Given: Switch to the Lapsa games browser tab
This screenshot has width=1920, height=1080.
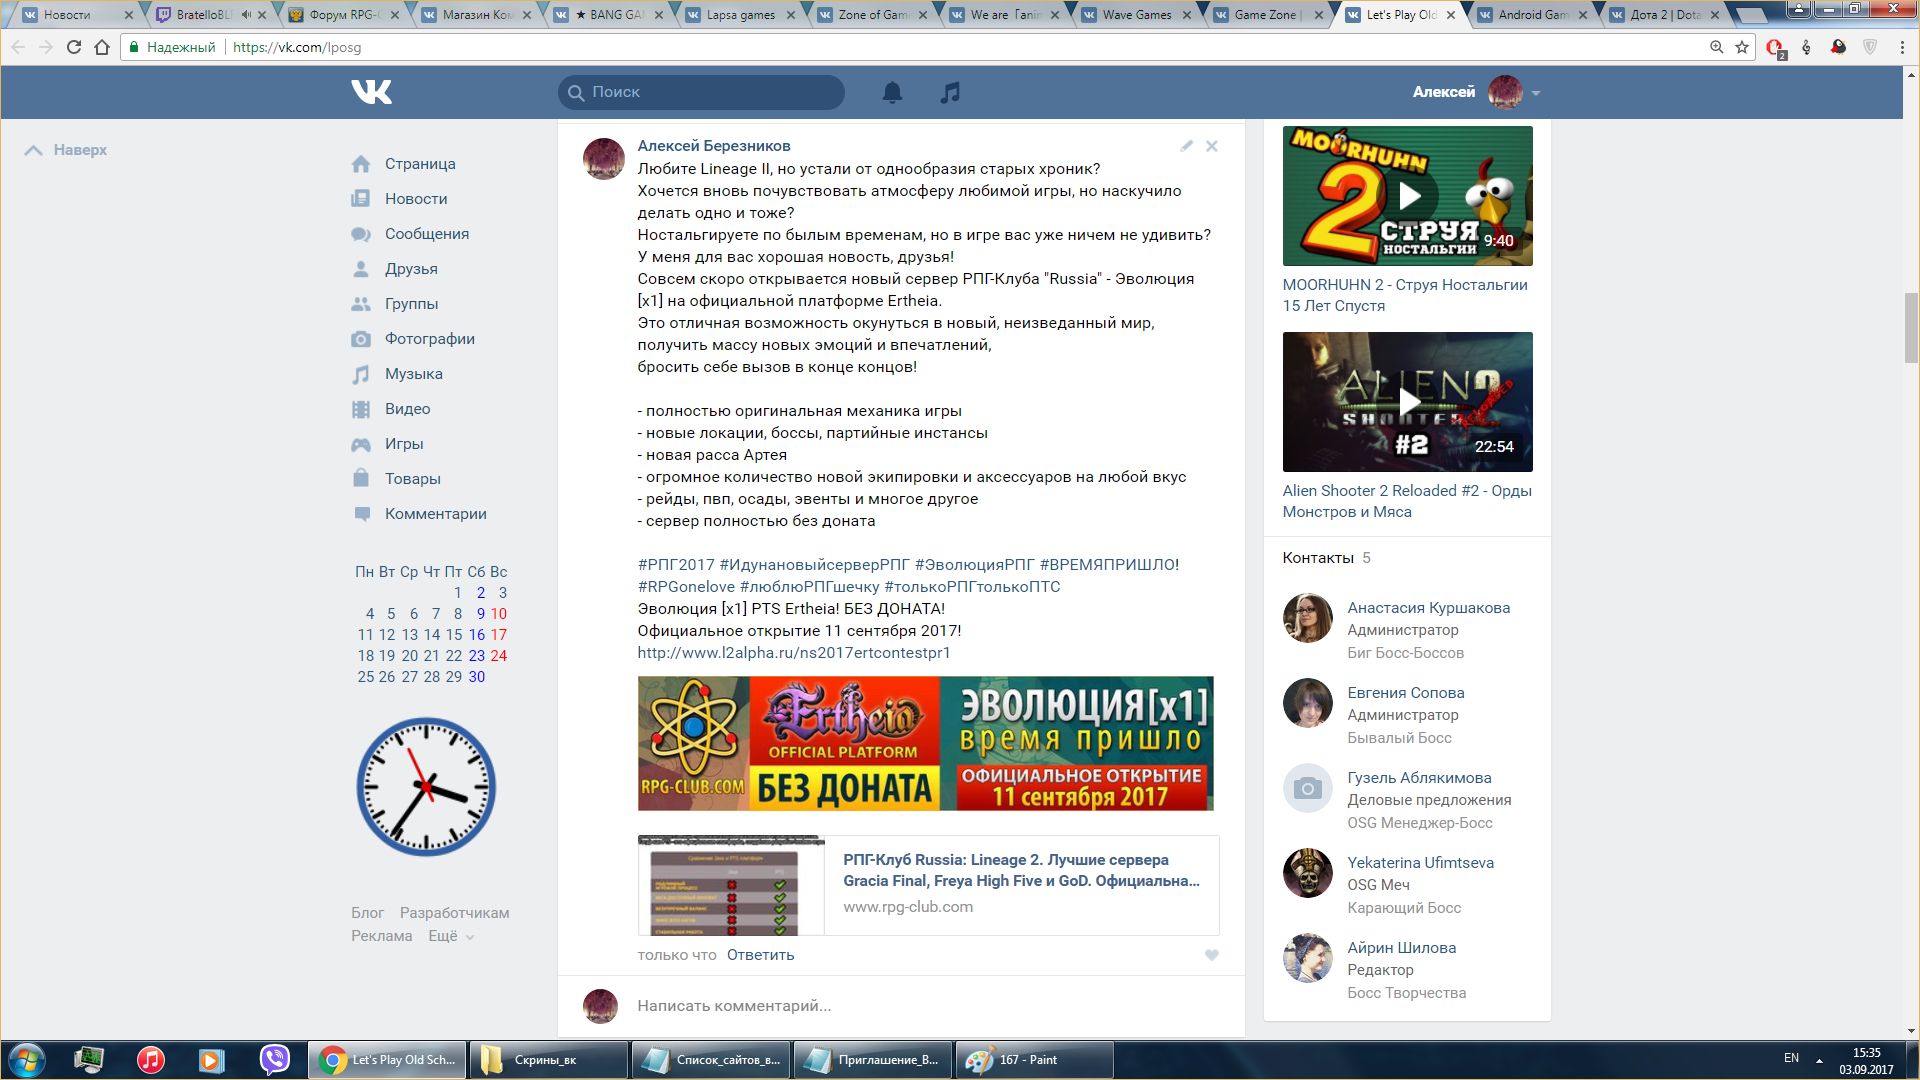Looking at the screenshot, I should [x=740, y=15].
